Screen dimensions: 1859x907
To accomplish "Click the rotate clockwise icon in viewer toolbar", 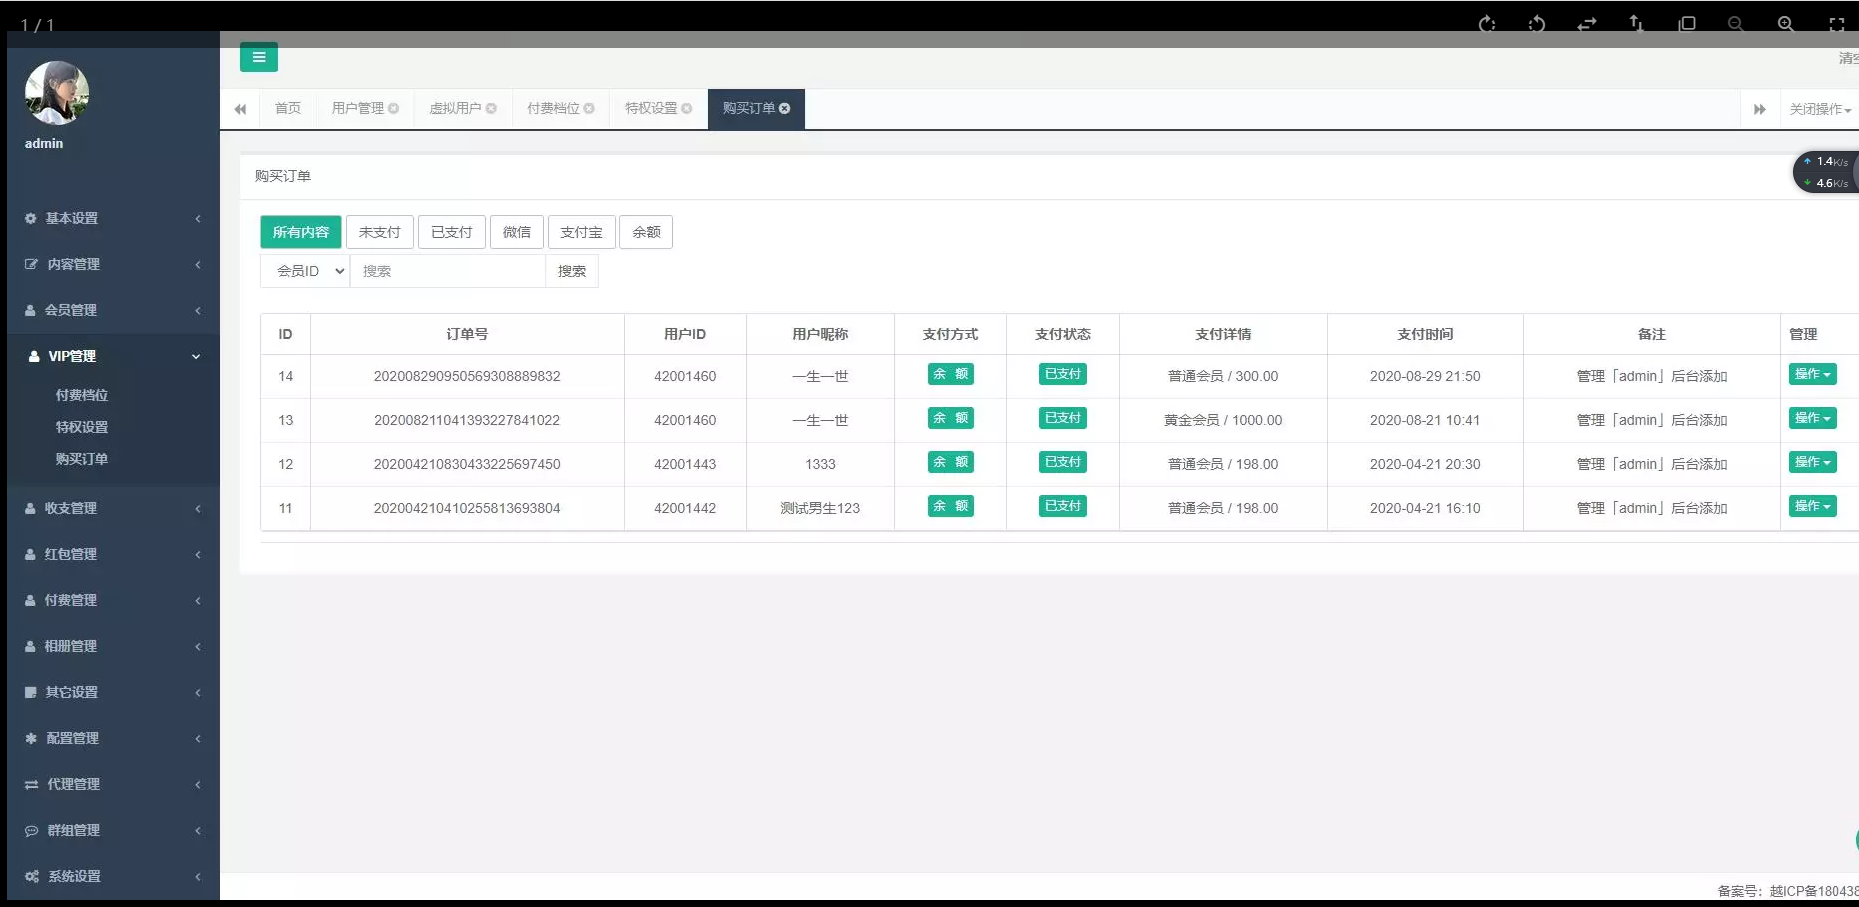I will (1487, 24).
